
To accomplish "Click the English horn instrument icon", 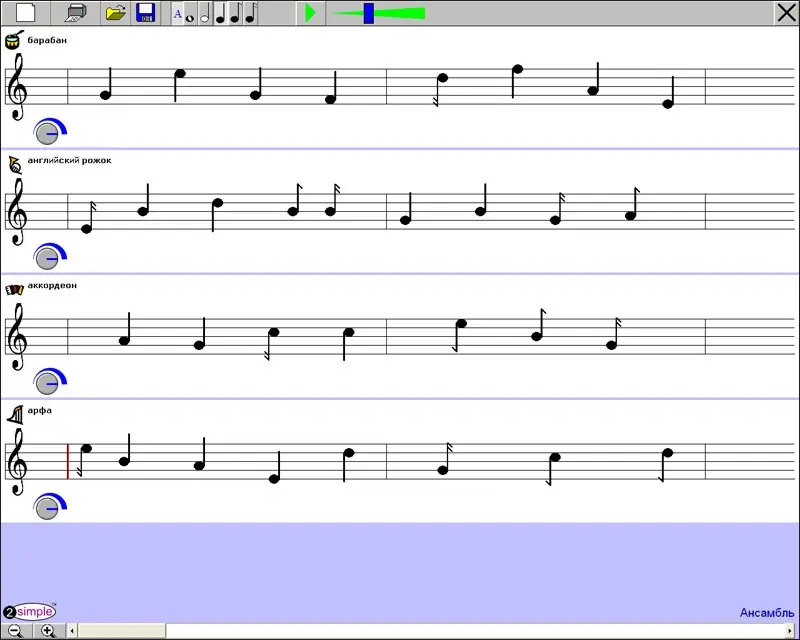I will pyautogui.click(x=15, y=165).
